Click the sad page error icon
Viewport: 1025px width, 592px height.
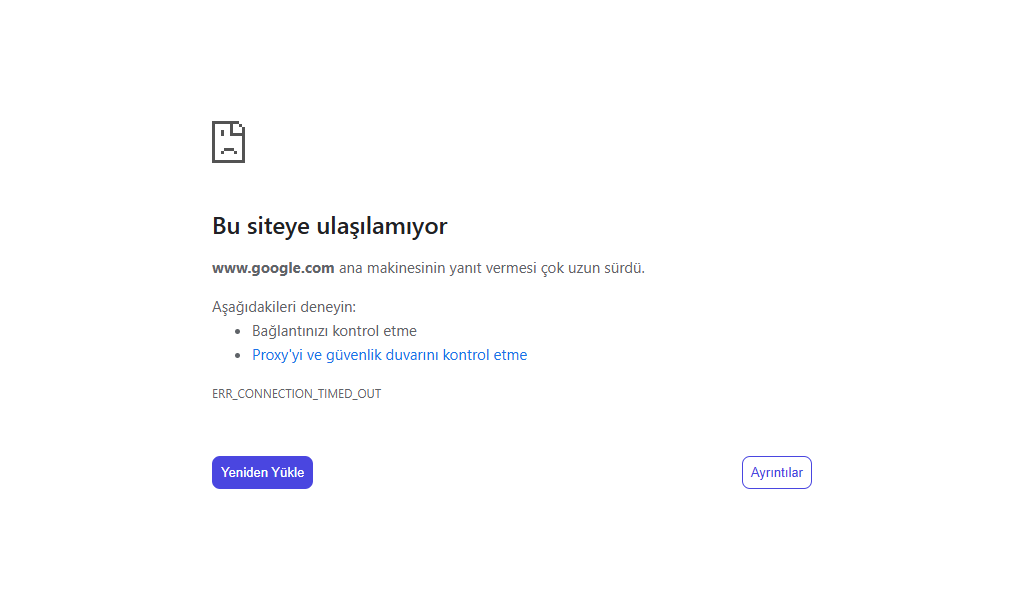(x=228, y=142)
